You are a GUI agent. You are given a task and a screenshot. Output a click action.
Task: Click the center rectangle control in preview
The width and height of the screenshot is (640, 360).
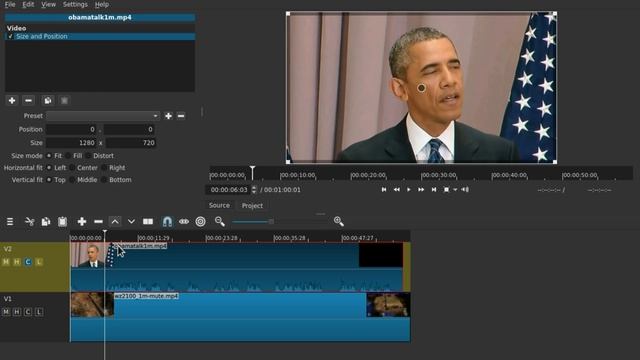coord(422,87)
